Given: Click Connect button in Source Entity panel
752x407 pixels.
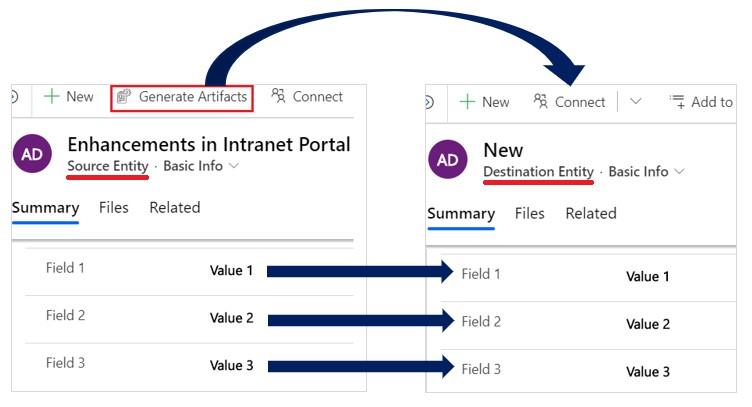Looking at the screenshot, I should point(307,96).
